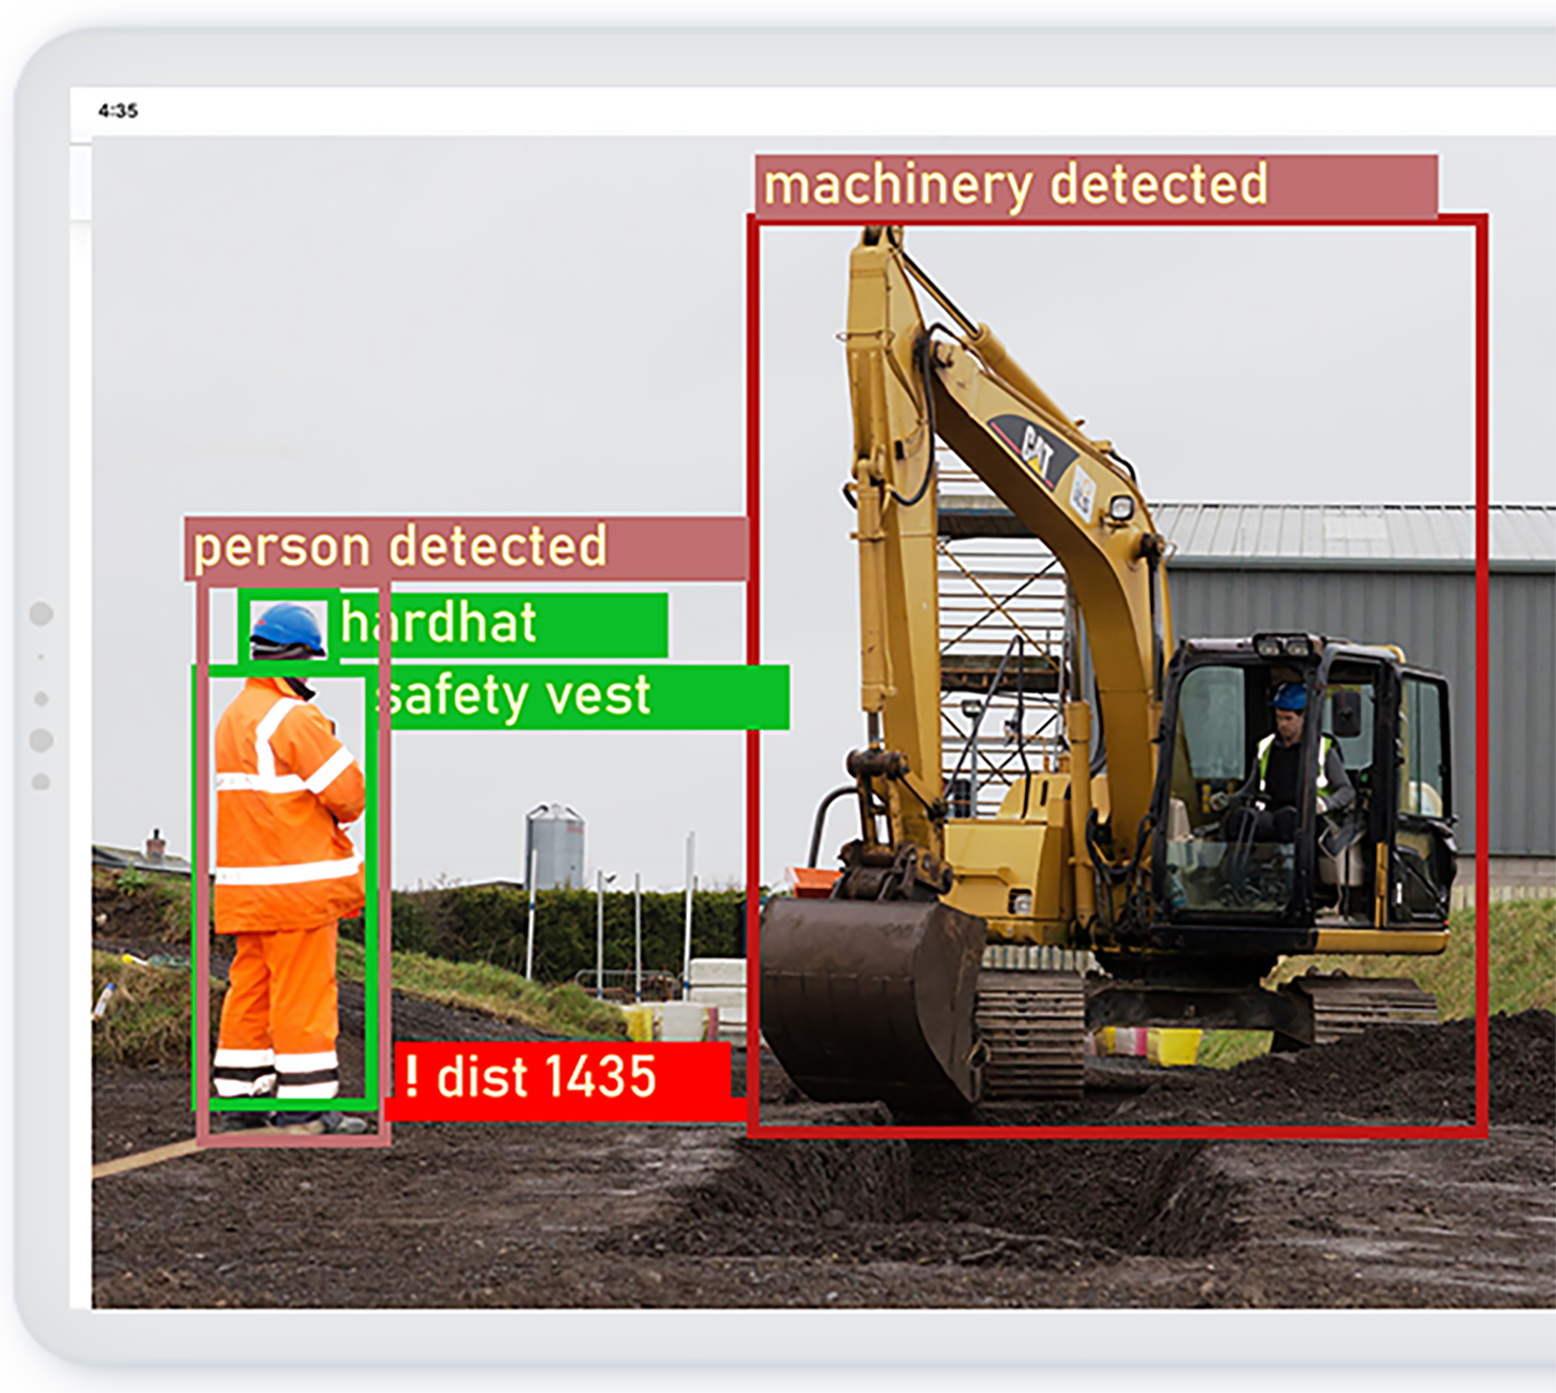
Task: Tap the 4:35 time in the status bar
Action: 118,110
